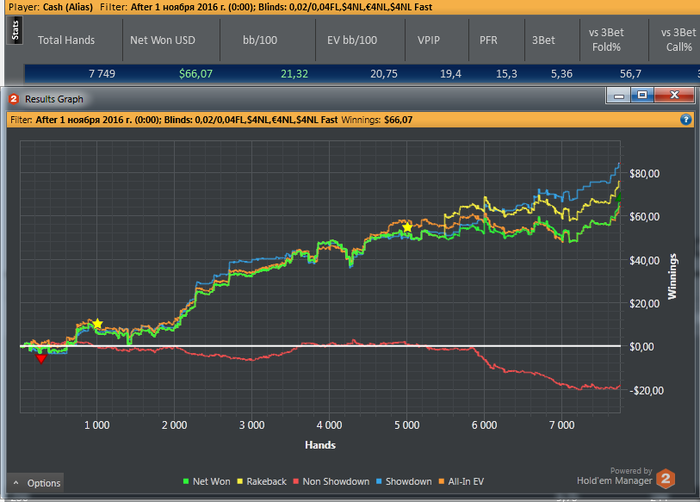Sort by PFR column header
Image resolution: width=700 pixels, height=502 pixels.
pyautogui.click(x=488, y=40)
